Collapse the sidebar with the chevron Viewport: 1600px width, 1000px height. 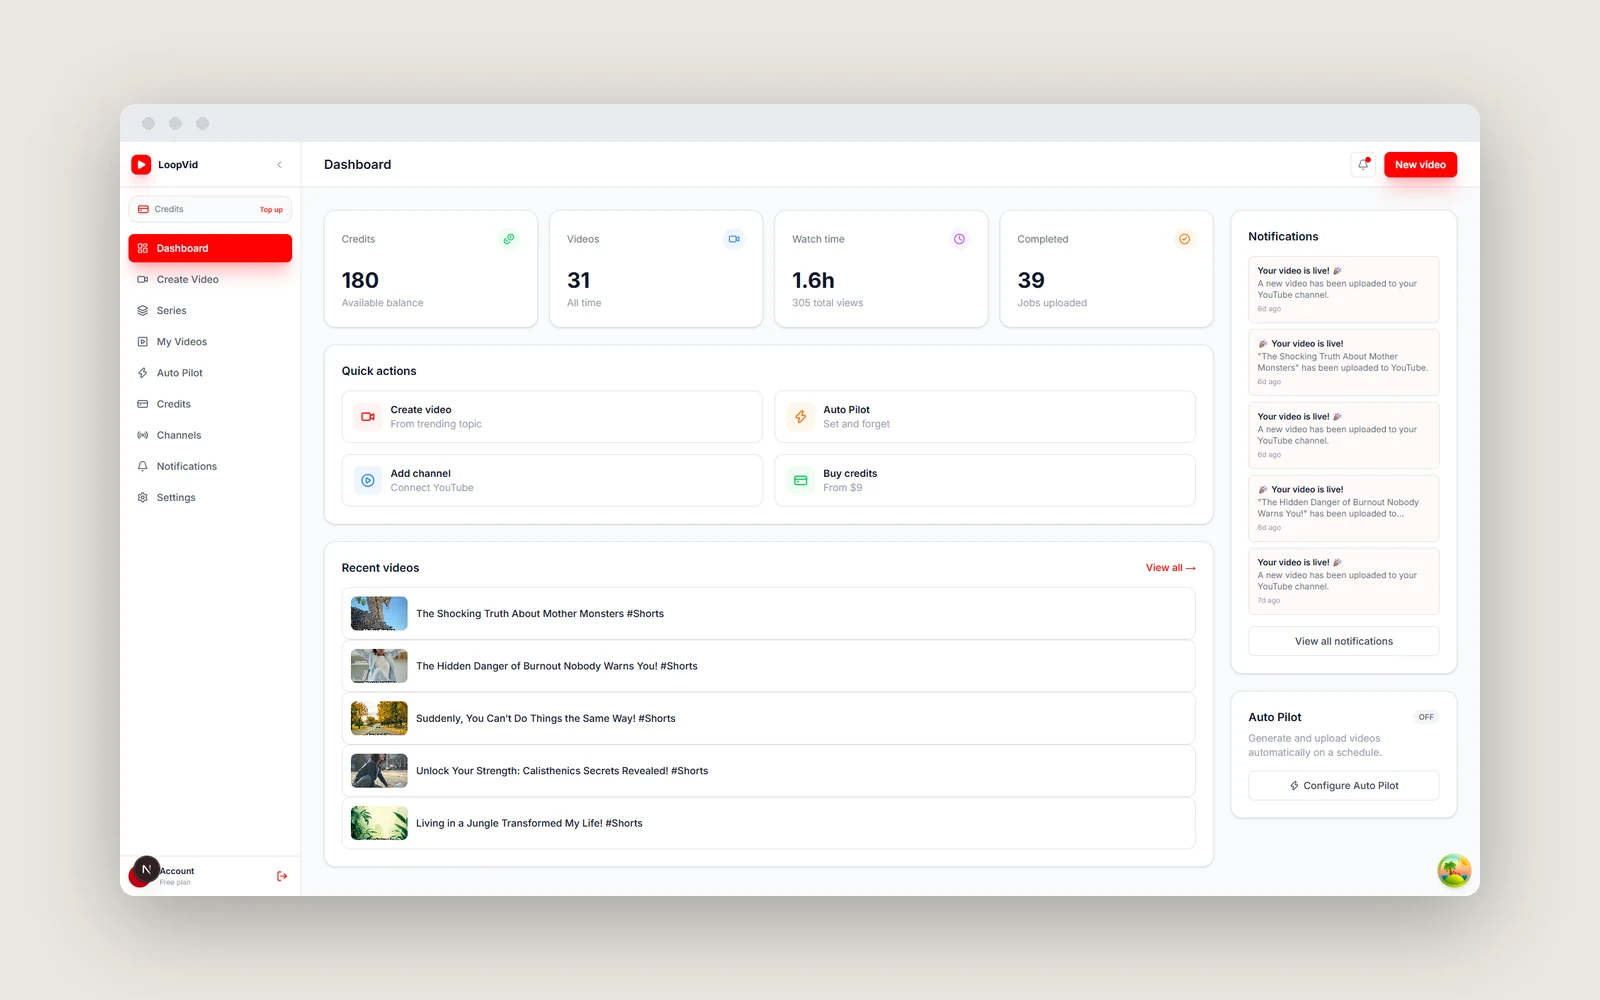tap(279, 165)
